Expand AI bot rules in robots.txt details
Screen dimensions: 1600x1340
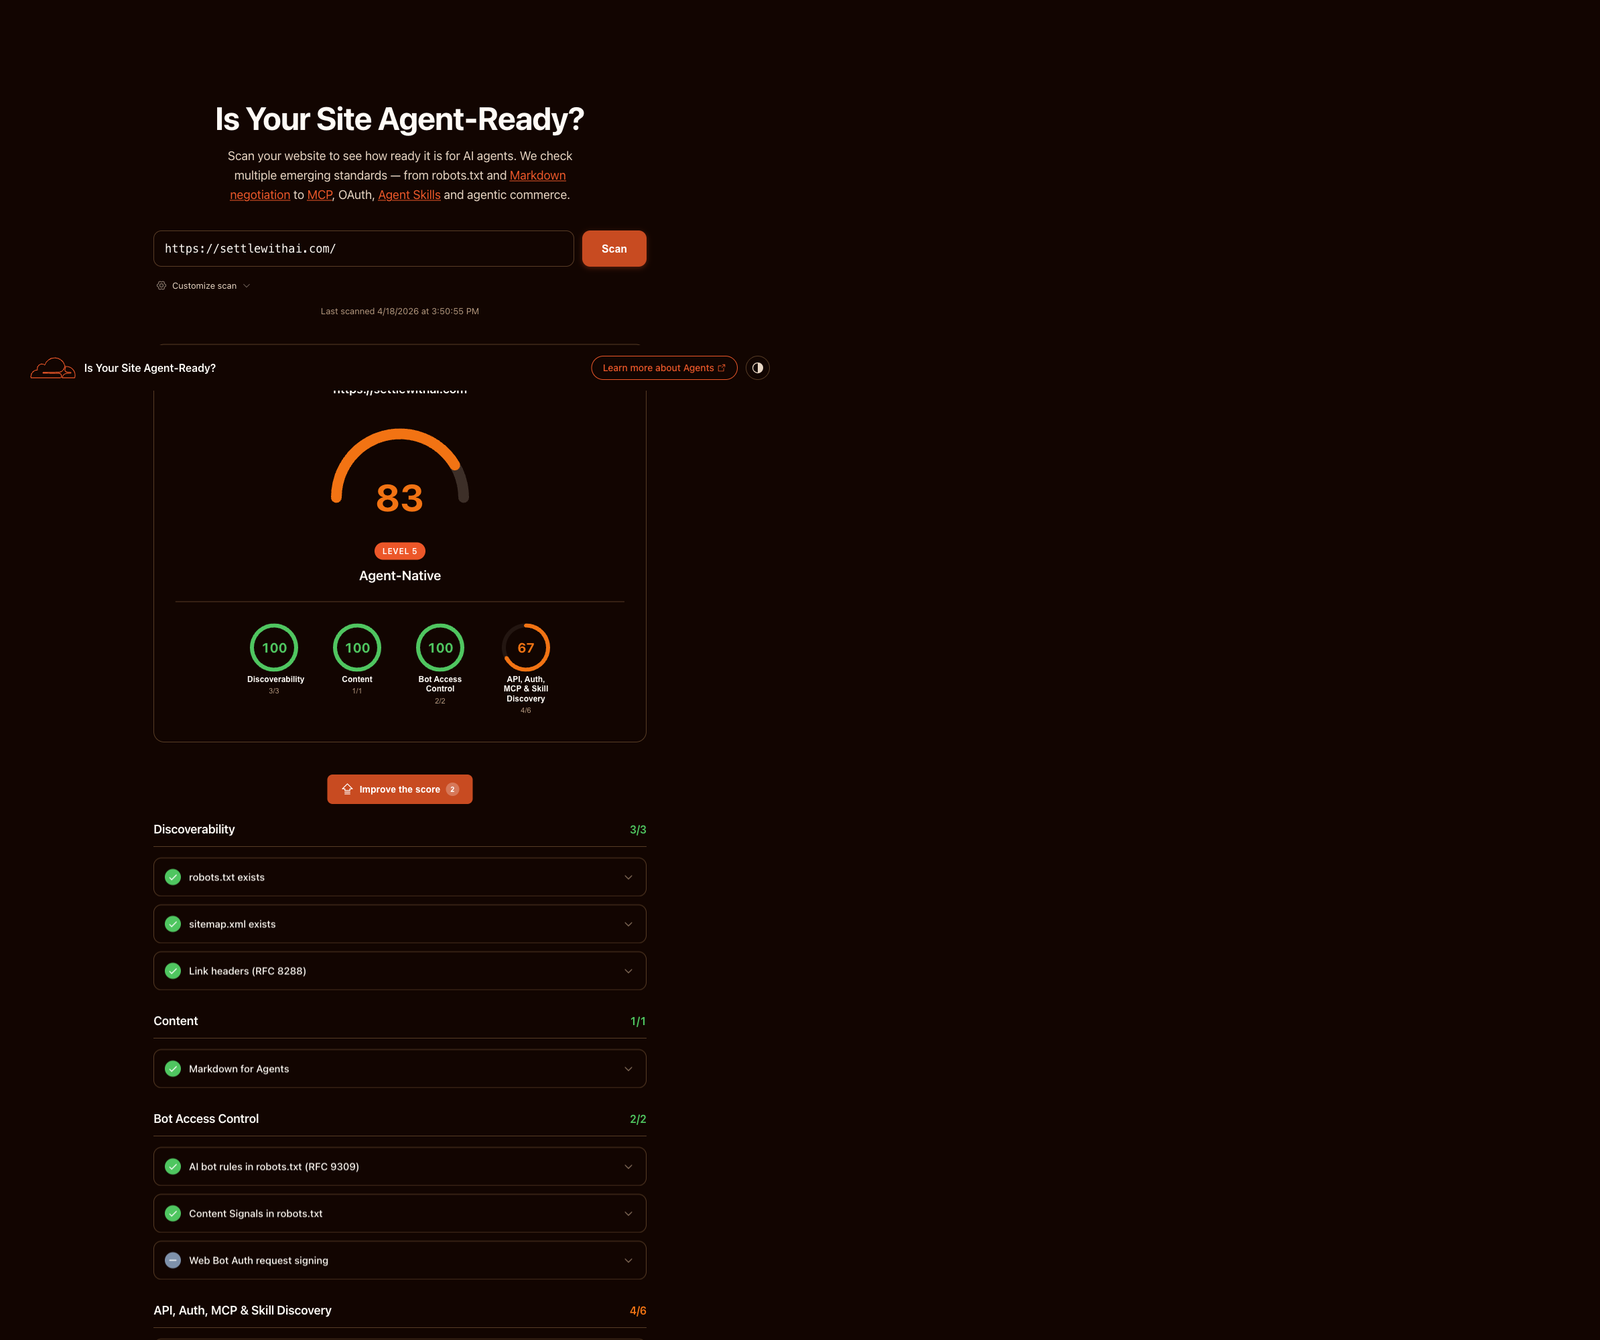point(628,1166)
